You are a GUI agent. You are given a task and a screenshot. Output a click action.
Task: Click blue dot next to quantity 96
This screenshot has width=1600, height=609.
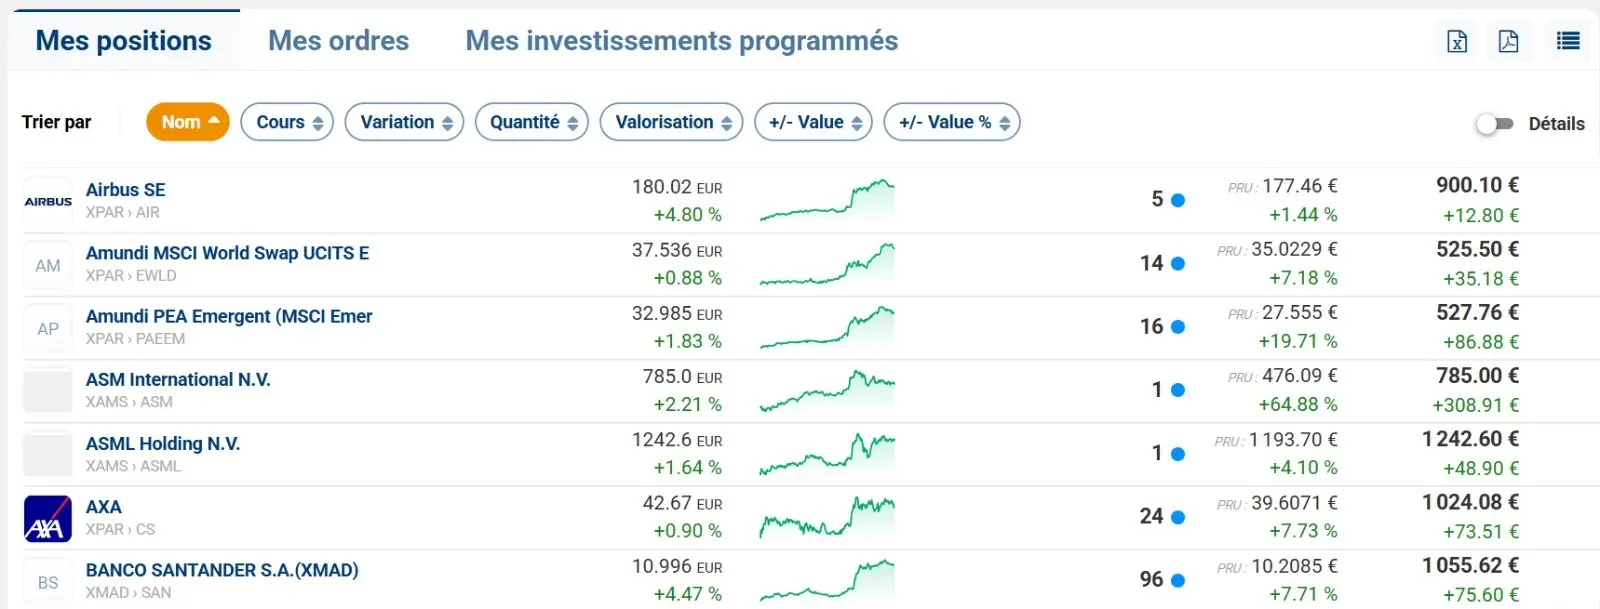[1178, 580]
